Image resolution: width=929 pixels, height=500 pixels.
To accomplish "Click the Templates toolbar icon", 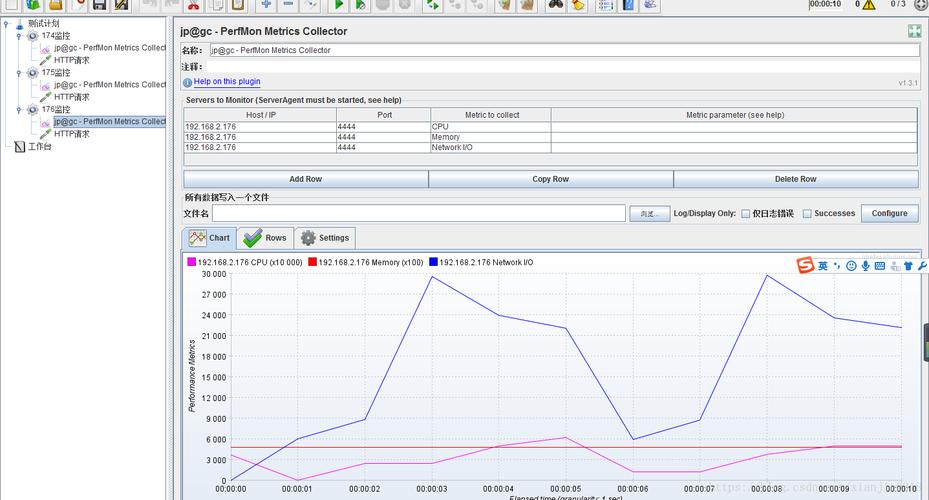I will (x=33, y=5).
